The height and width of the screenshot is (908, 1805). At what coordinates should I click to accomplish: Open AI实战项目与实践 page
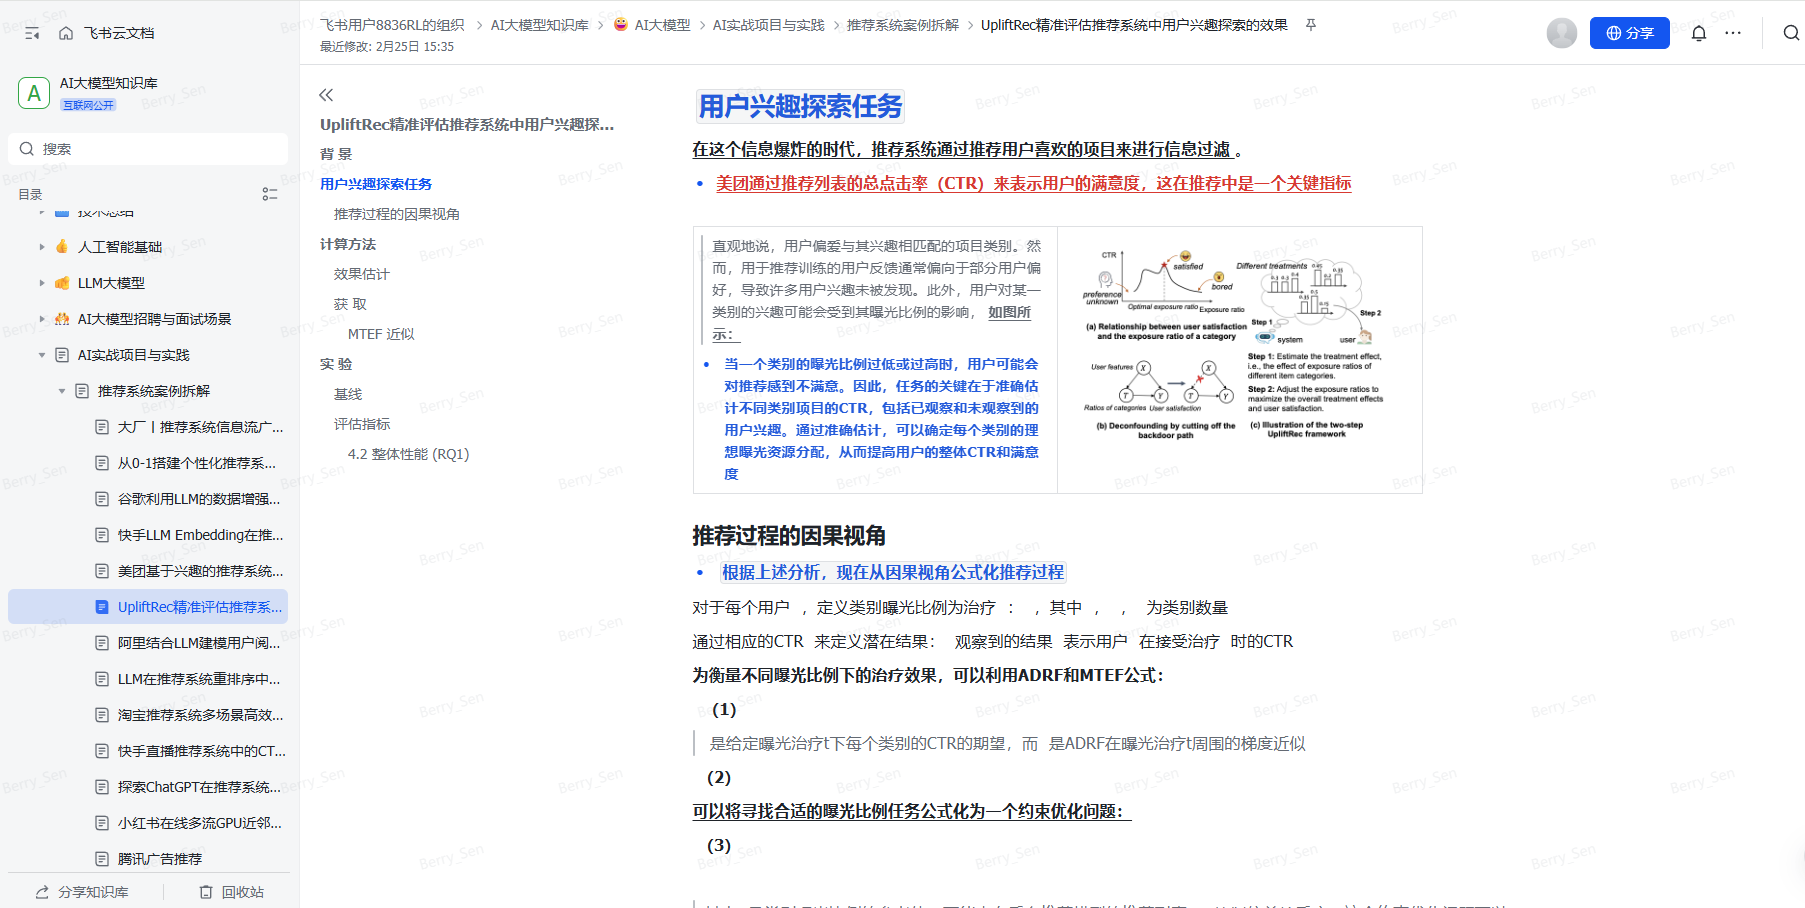tap(134, 355)
